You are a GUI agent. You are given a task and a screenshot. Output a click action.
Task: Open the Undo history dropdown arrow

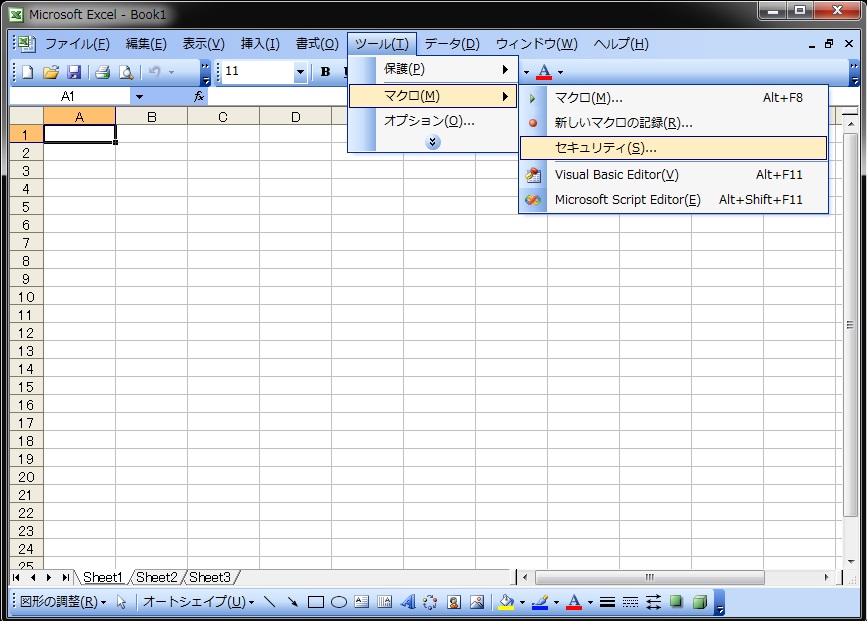(171, 72)
